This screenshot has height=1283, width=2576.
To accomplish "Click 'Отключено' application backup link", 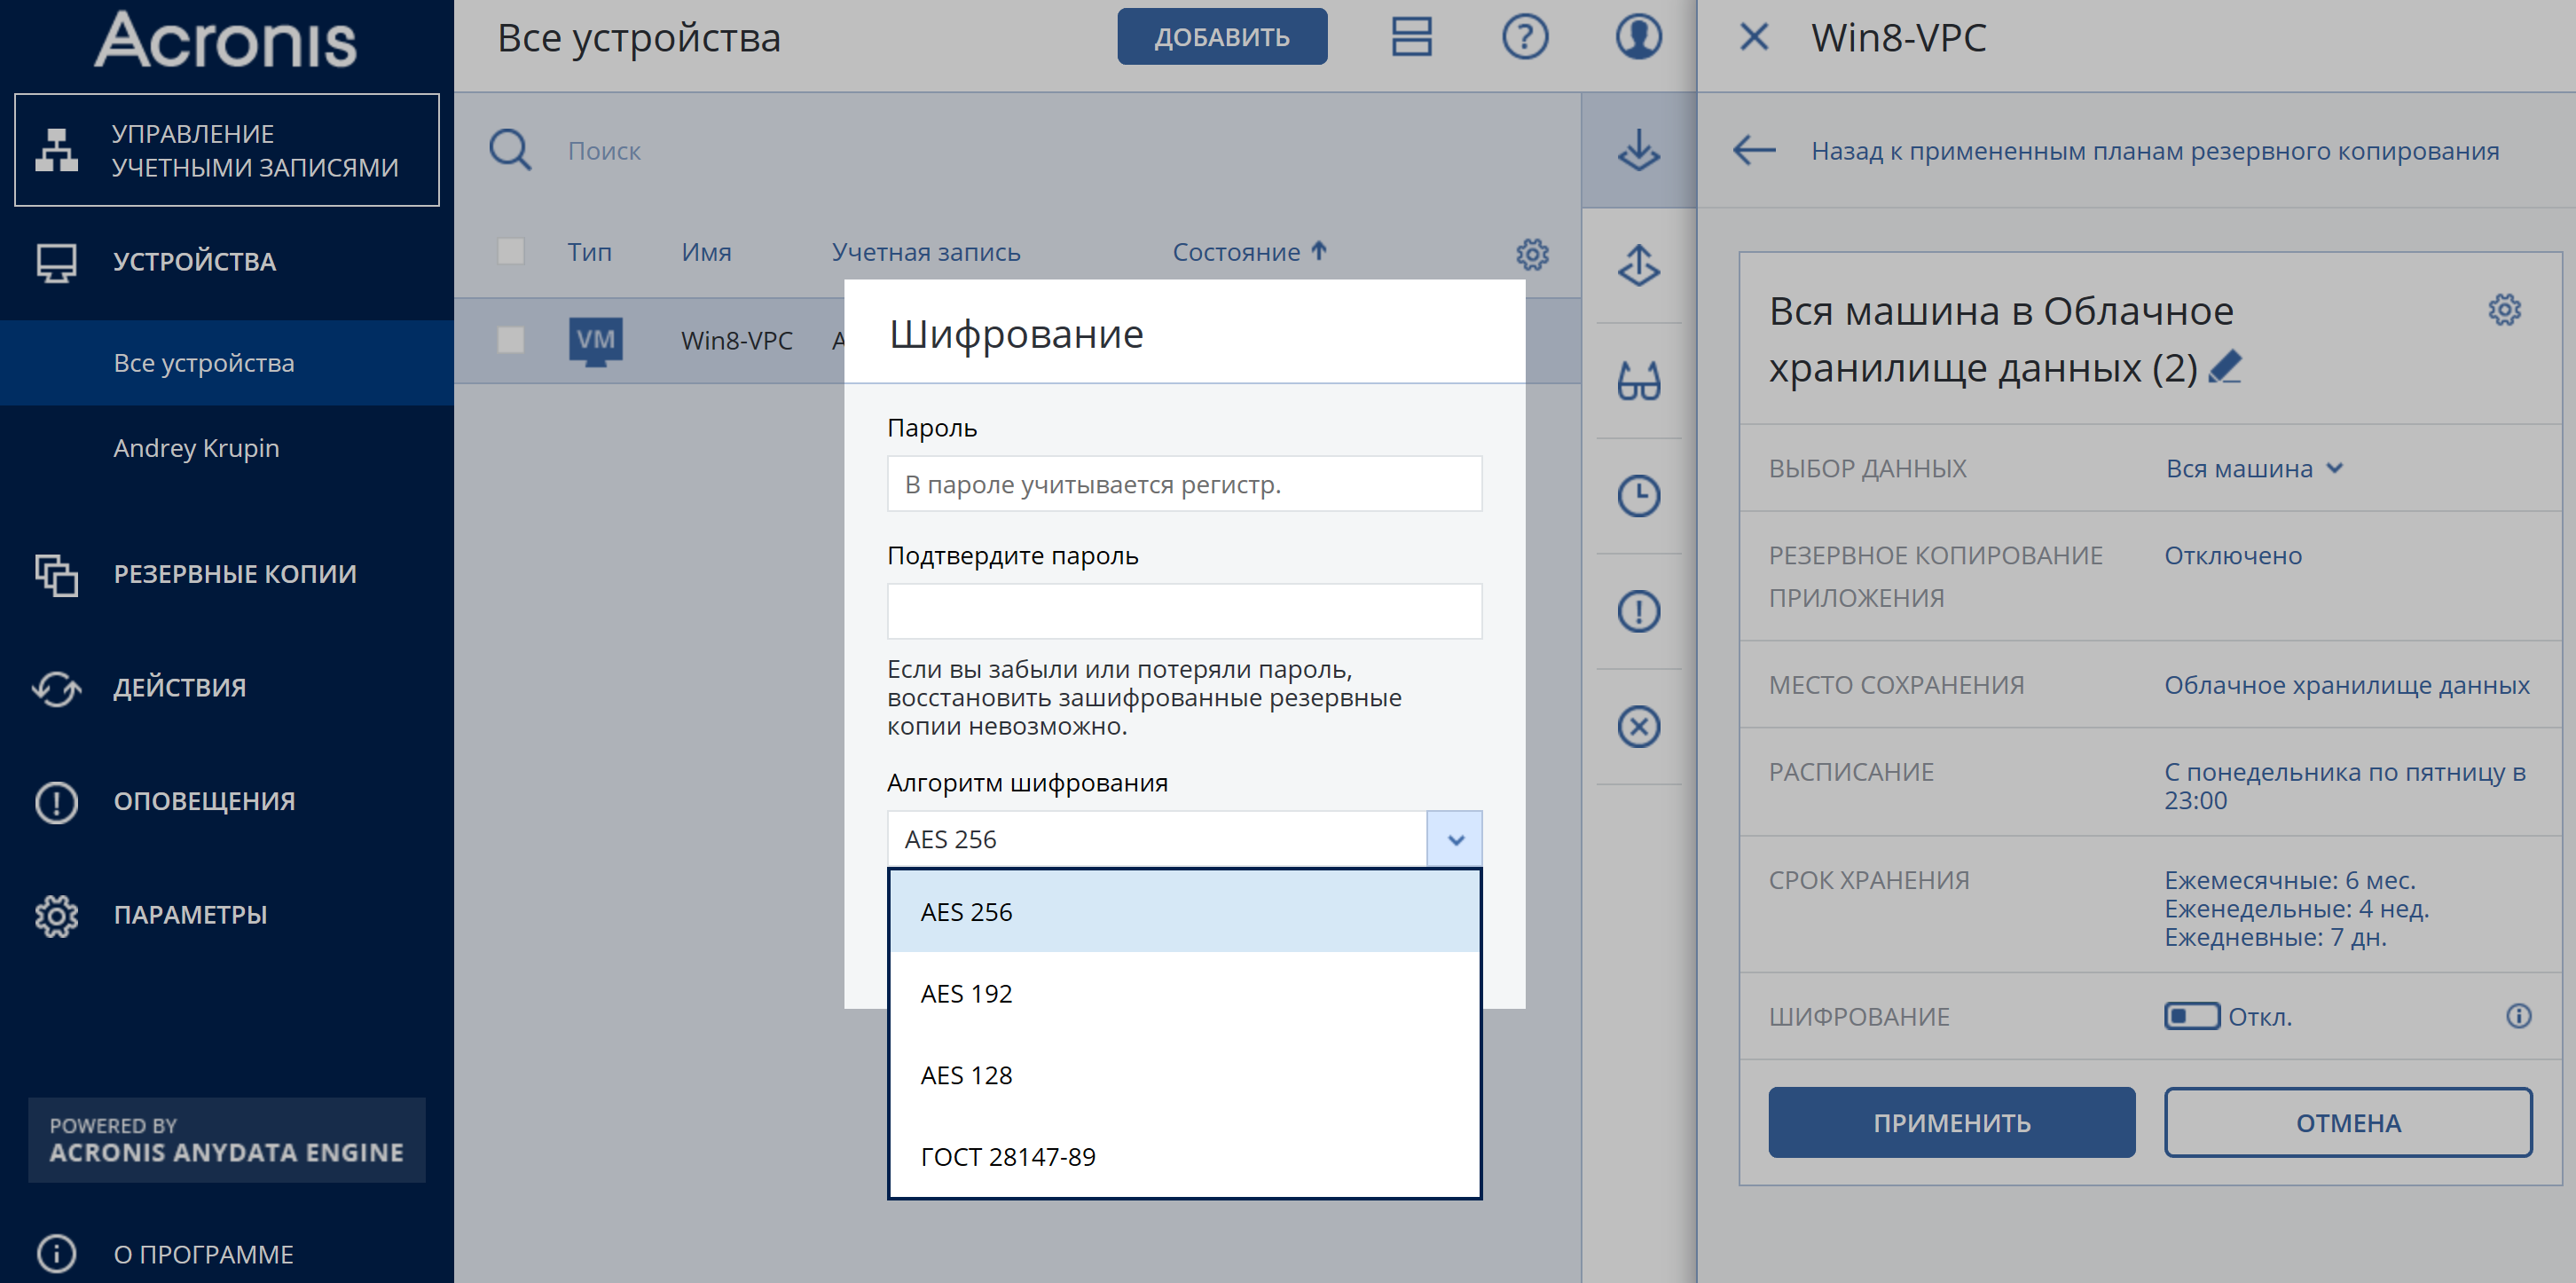I will coord(2233,555).
